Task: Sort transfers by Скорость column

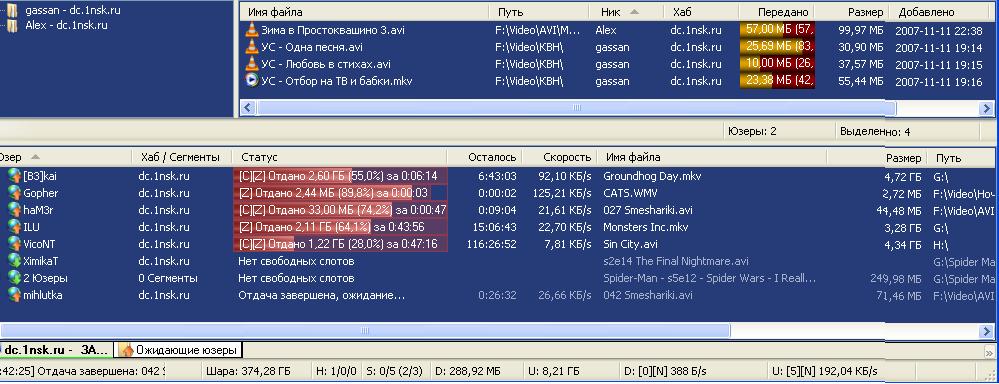Action: pos(559,157)
